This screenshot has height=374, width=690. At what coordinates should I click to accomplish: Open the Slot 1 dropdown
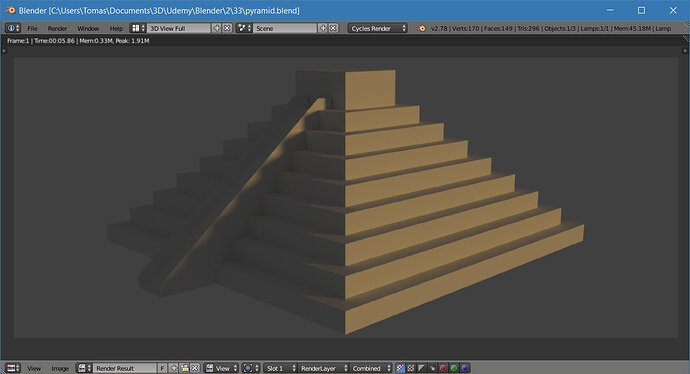(x=281, y=368)
